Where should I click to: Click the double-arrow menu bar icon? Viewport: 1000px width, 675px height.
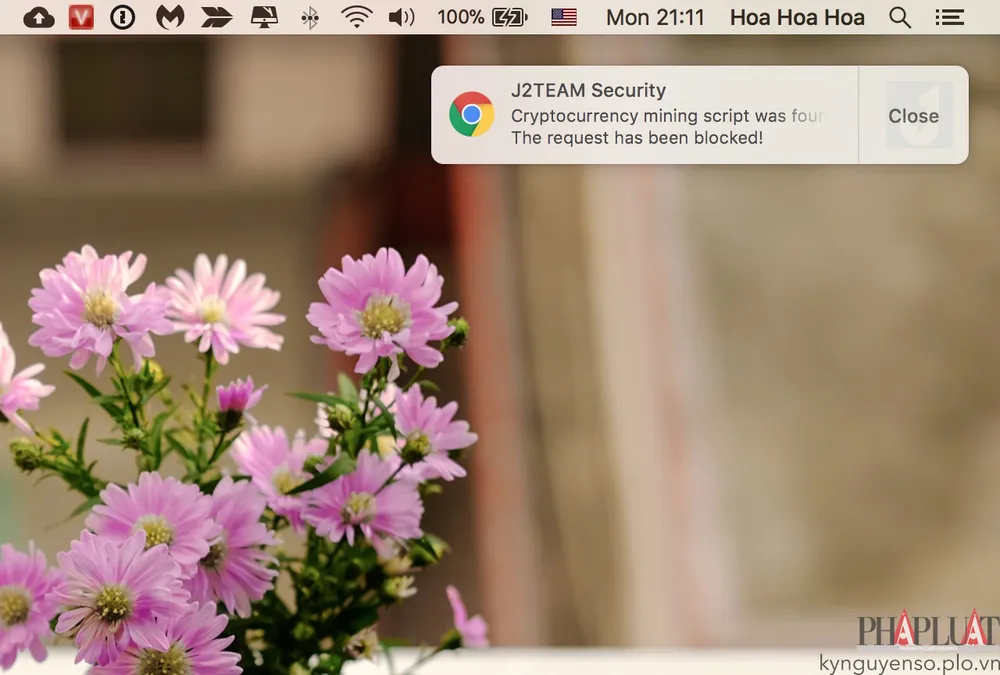[x=216, y=17]
